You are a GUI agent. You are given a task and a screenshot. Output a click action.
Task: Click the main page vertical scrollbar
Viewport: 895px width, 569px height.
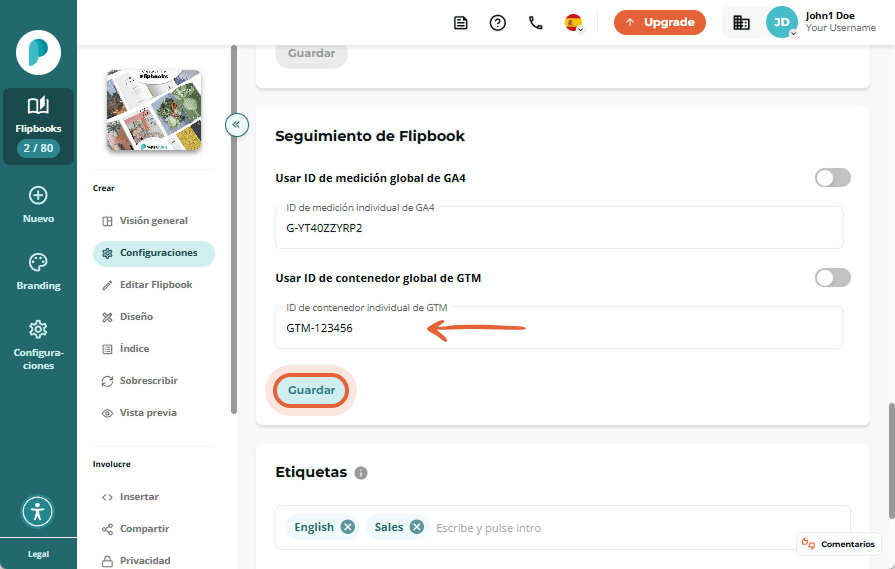[891, 461]
